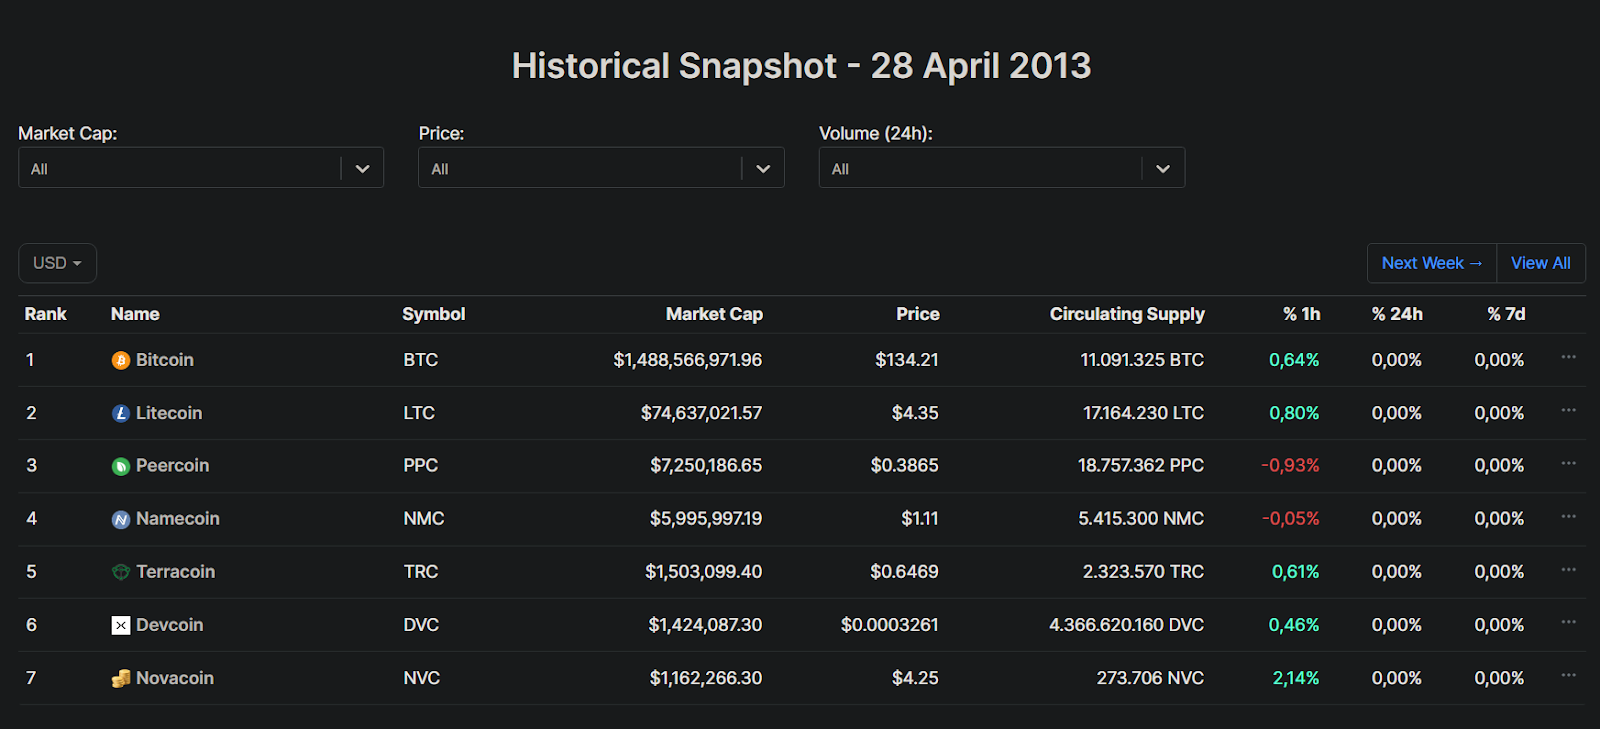Open the Novacoin name link
Screen dimensions: 1600x729
point(175,678)
